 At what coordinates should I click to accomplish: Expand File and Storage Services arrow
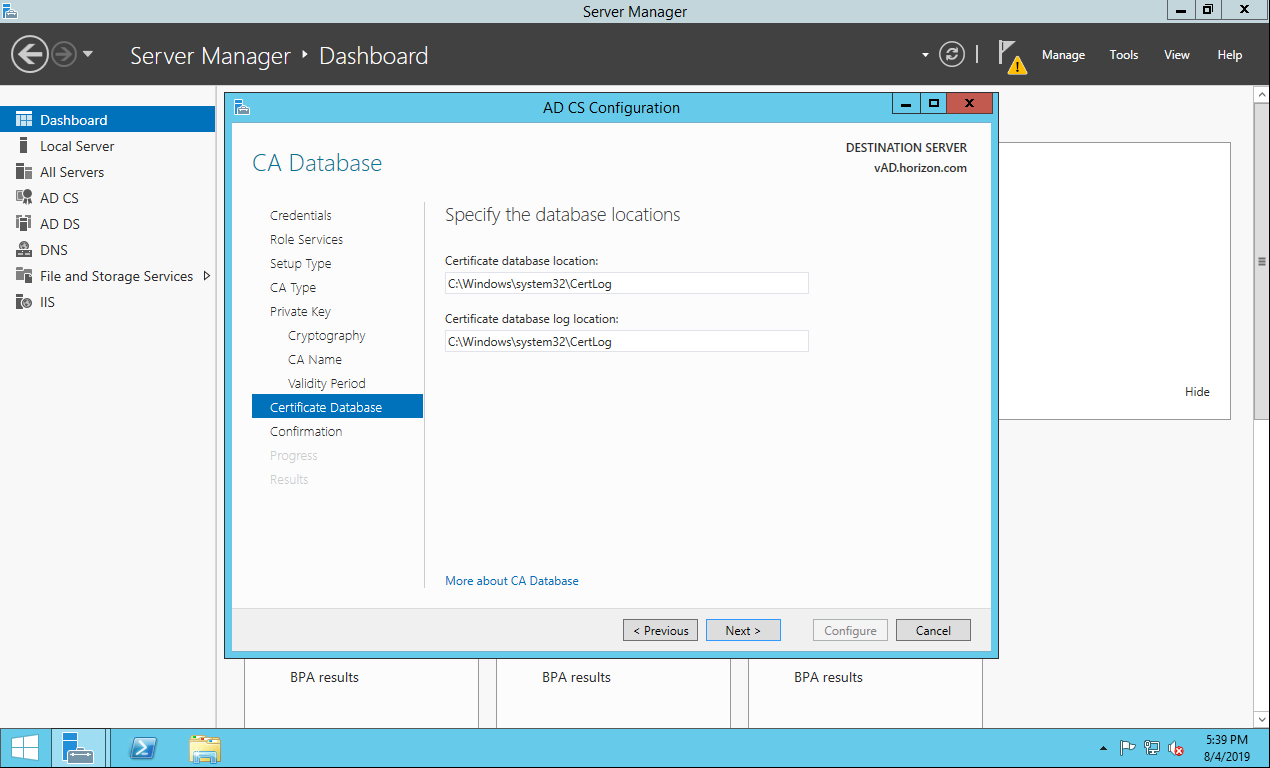pos(206,276)
